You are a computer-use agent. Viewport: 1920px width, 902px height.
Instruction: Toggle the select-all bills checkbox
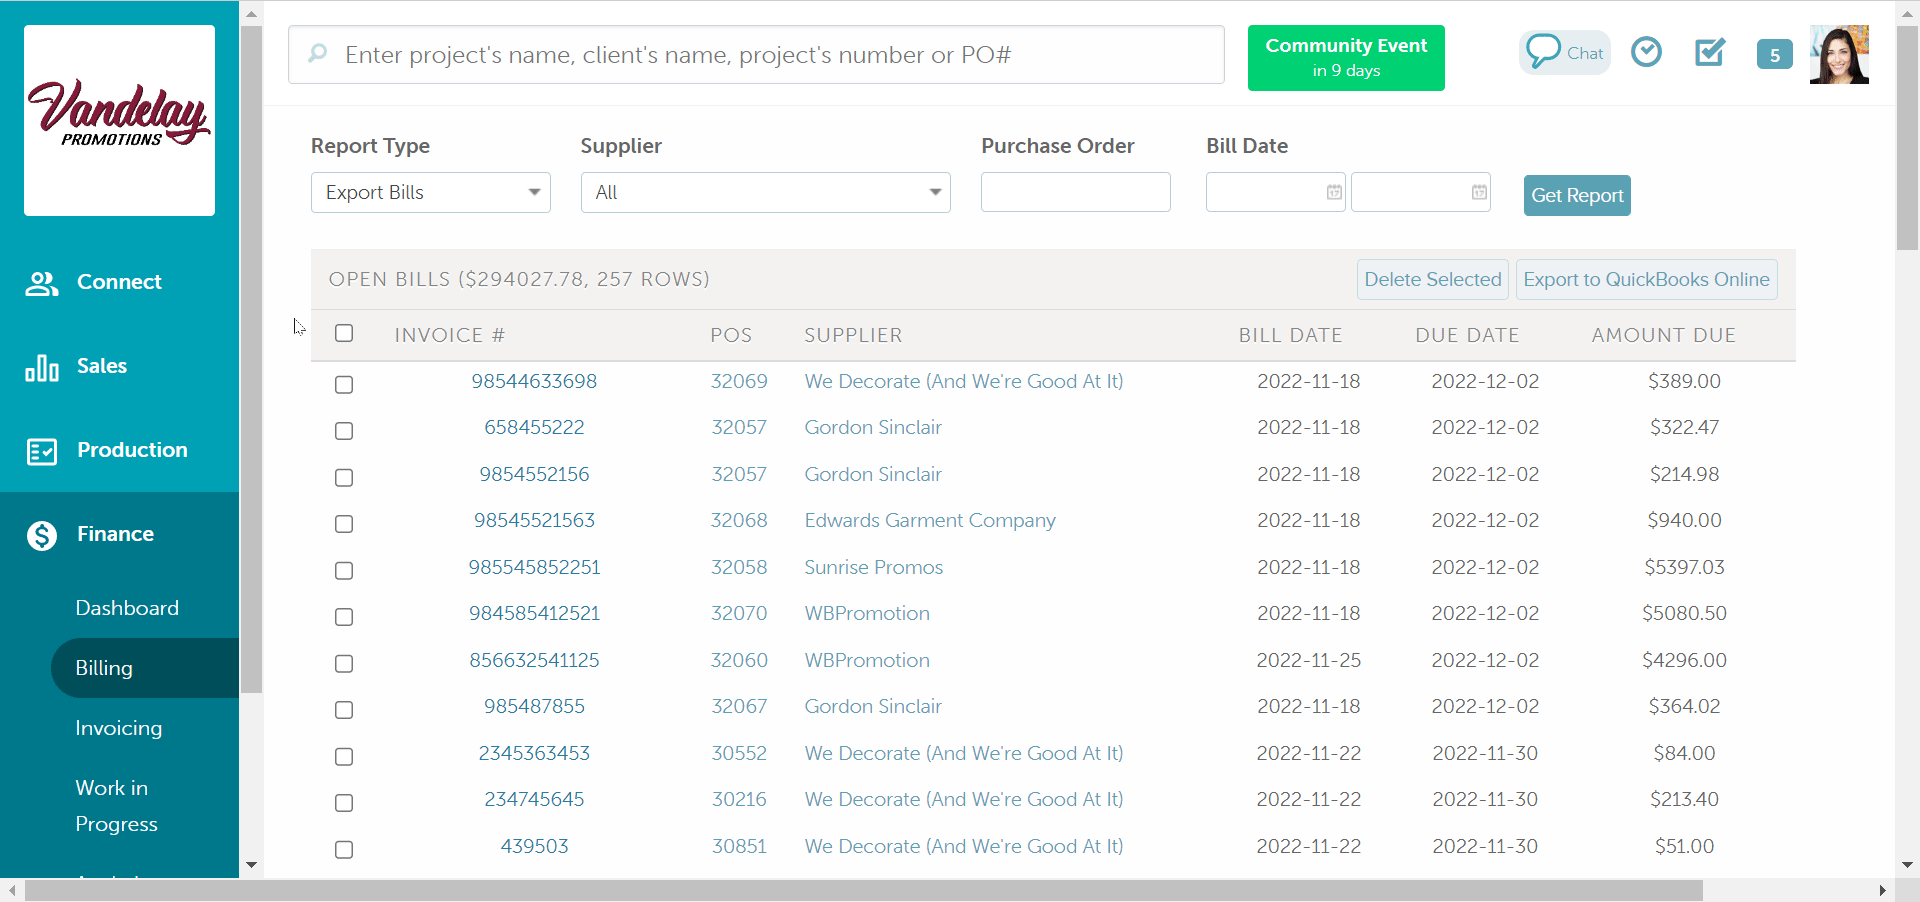click(x=344, y=333)
